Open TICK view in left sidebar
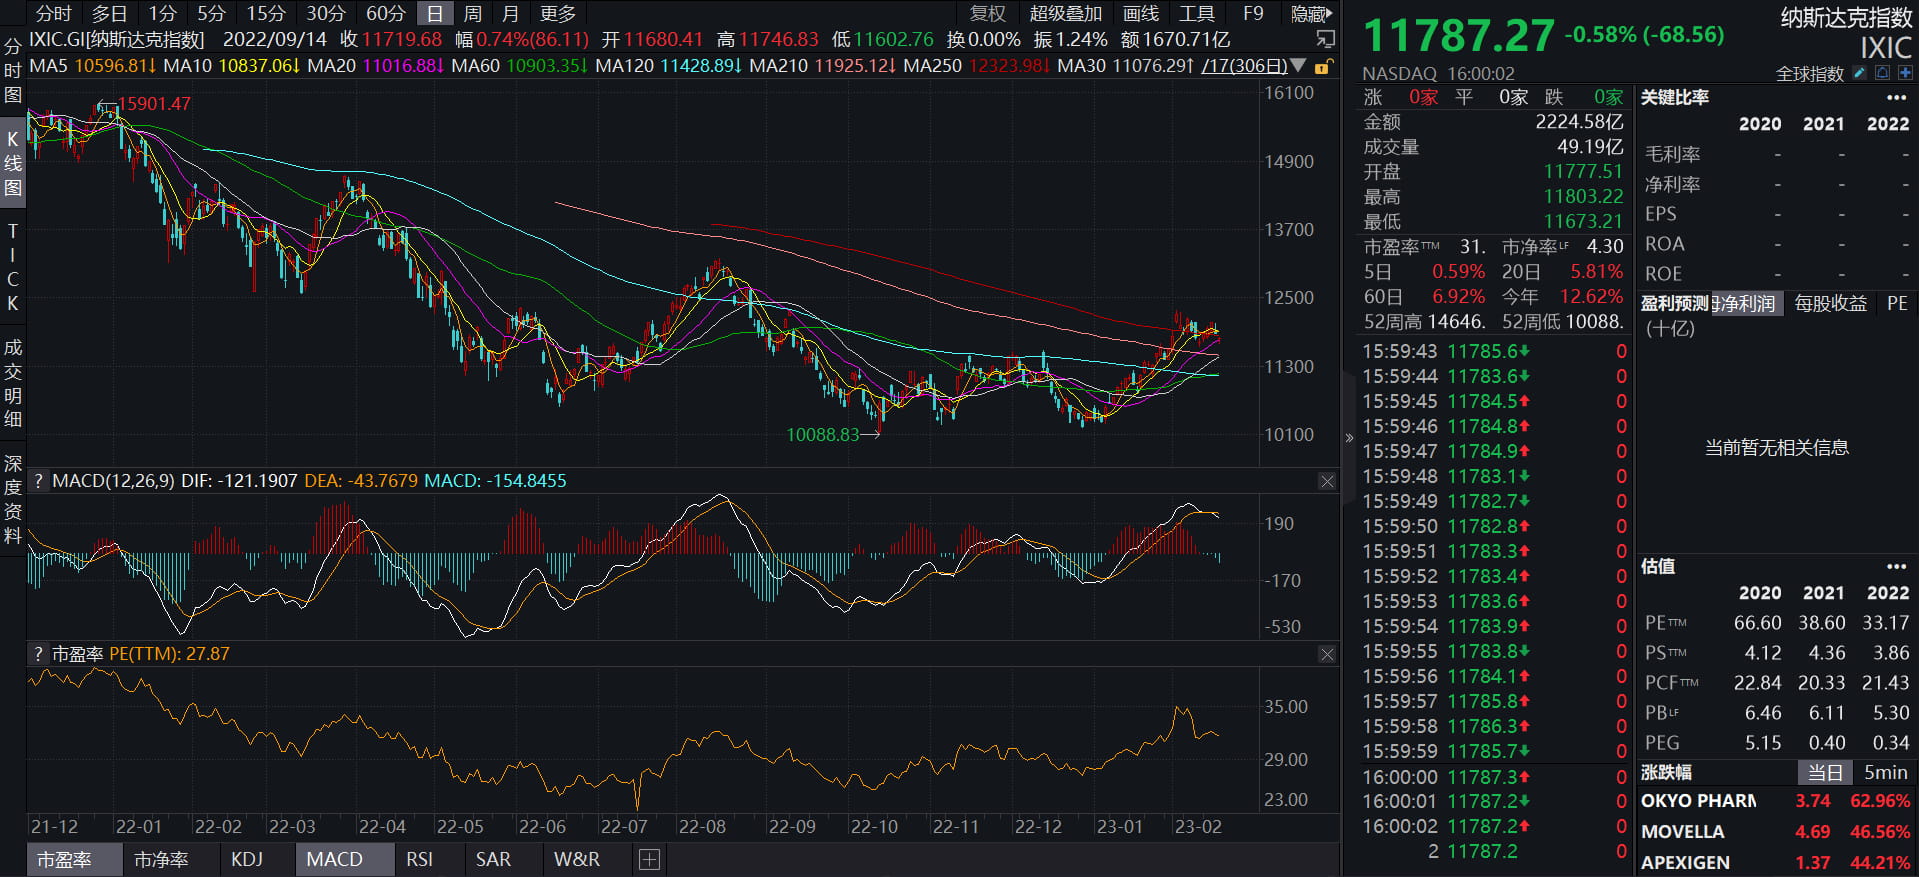The width and height of the screenshot is (1919, 877). point(13,267)
